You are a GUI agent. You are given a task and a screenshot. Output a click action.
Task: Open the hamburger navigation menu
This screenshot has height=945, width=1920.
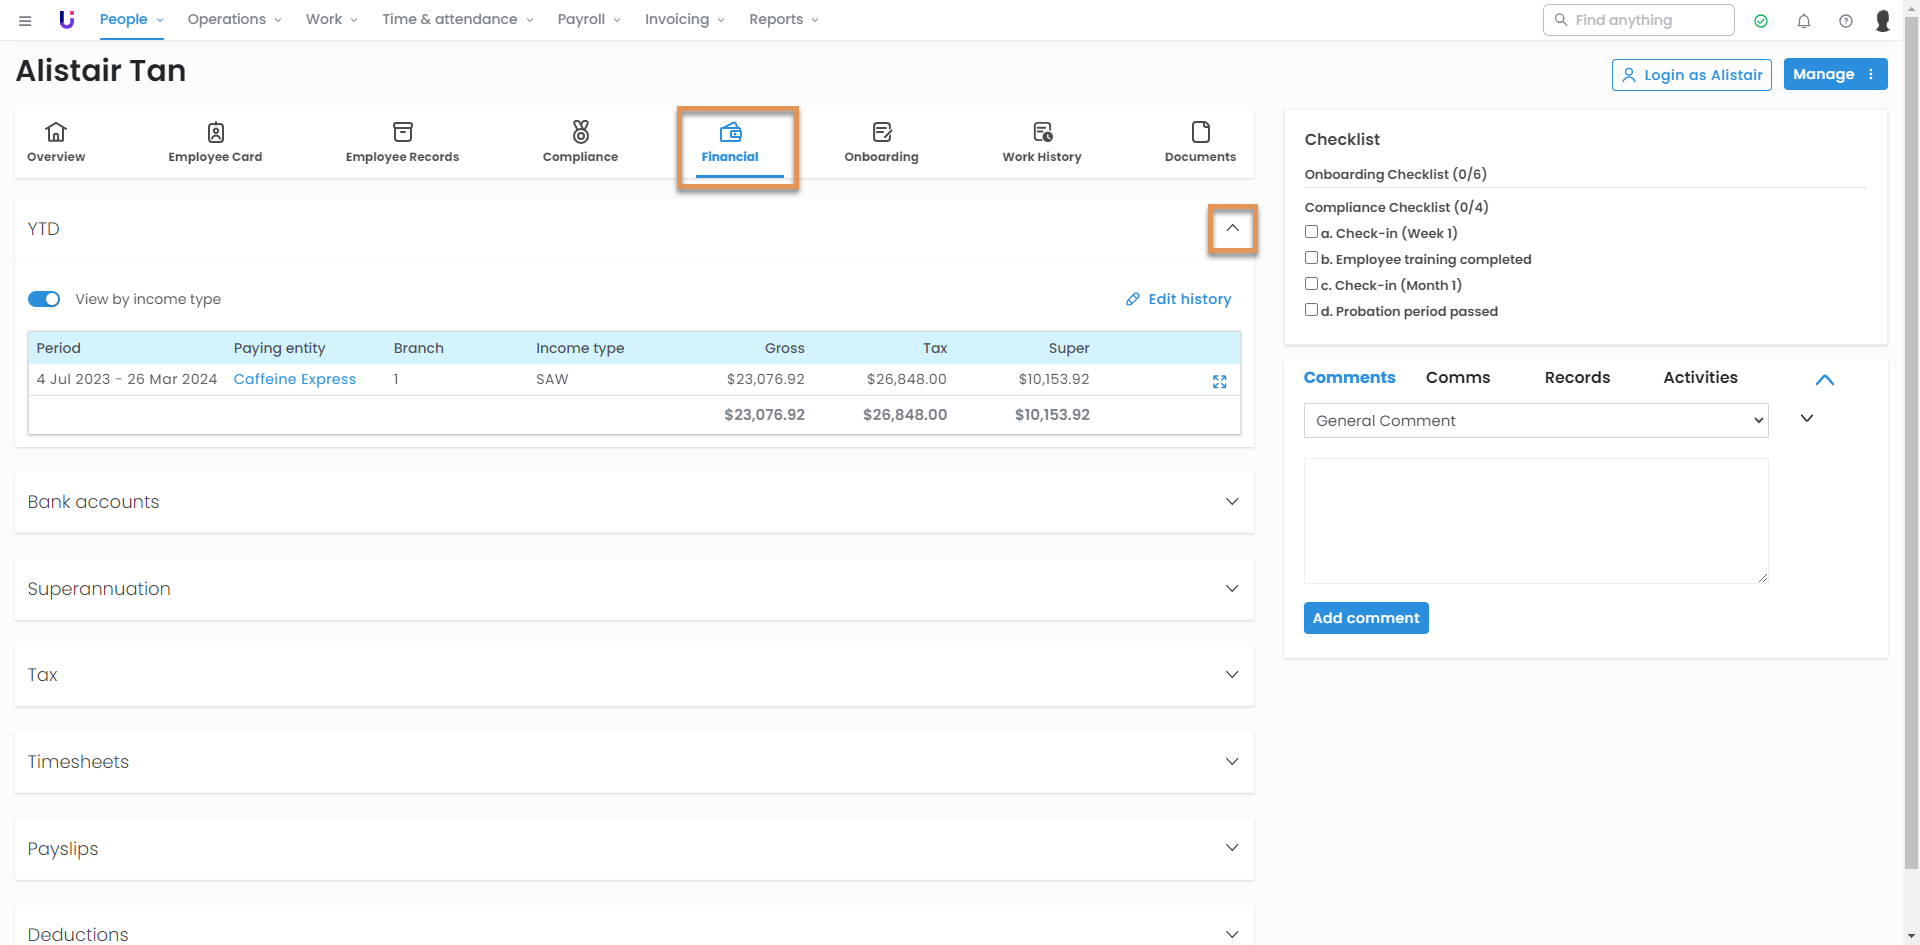tap(25, 20)
